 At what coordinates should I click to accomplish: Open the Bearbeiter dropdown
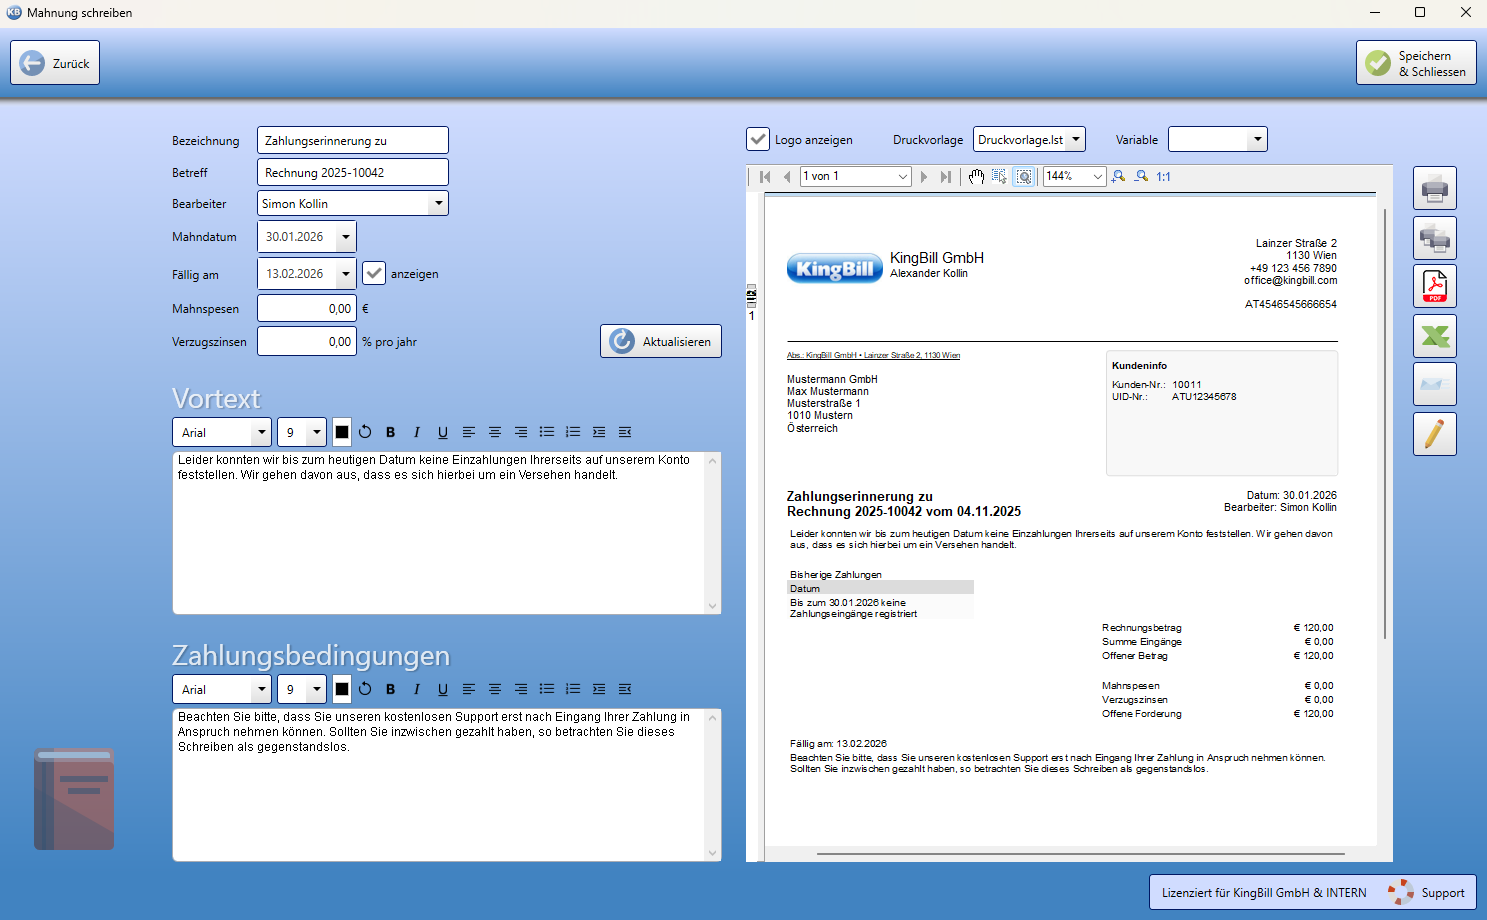(437, 204)
